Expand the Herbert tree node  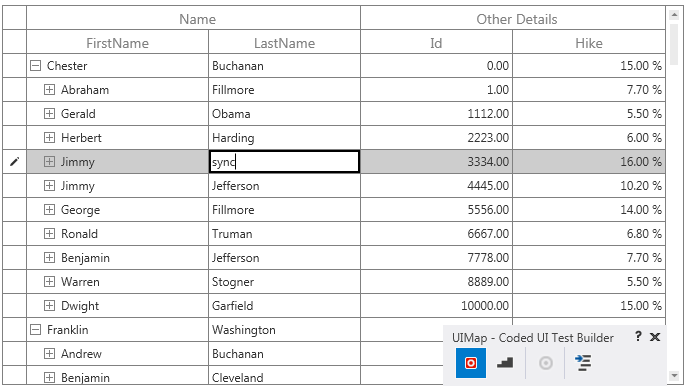(50, 138)
